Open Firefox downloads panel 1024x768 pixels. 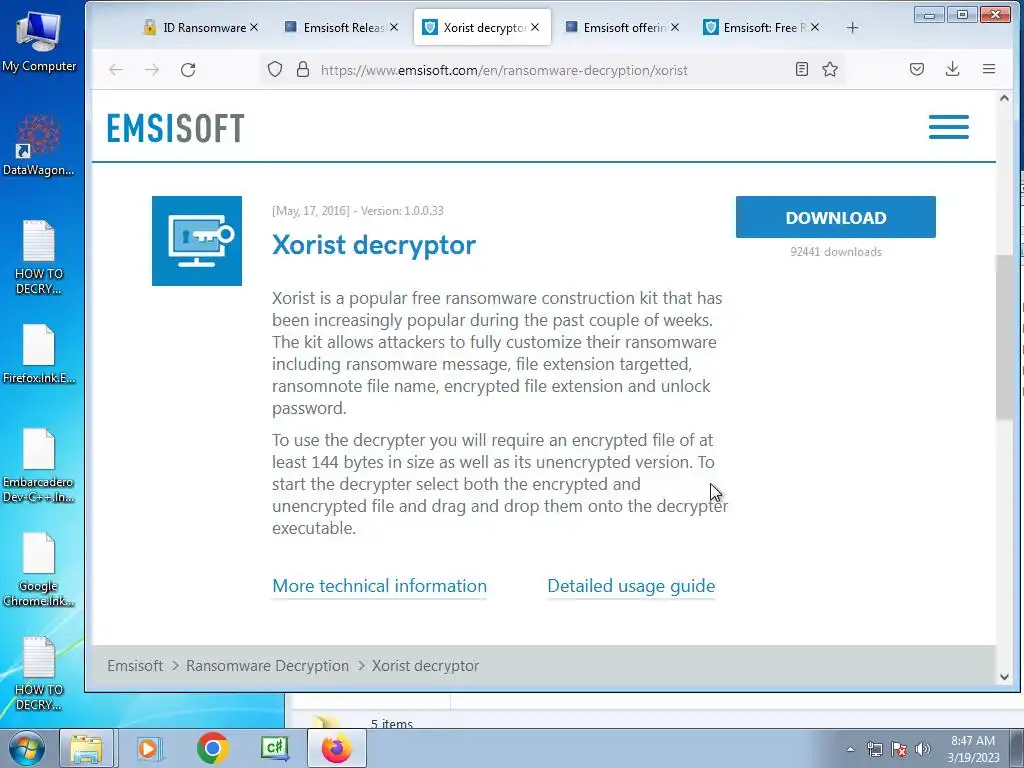[953, 69]
